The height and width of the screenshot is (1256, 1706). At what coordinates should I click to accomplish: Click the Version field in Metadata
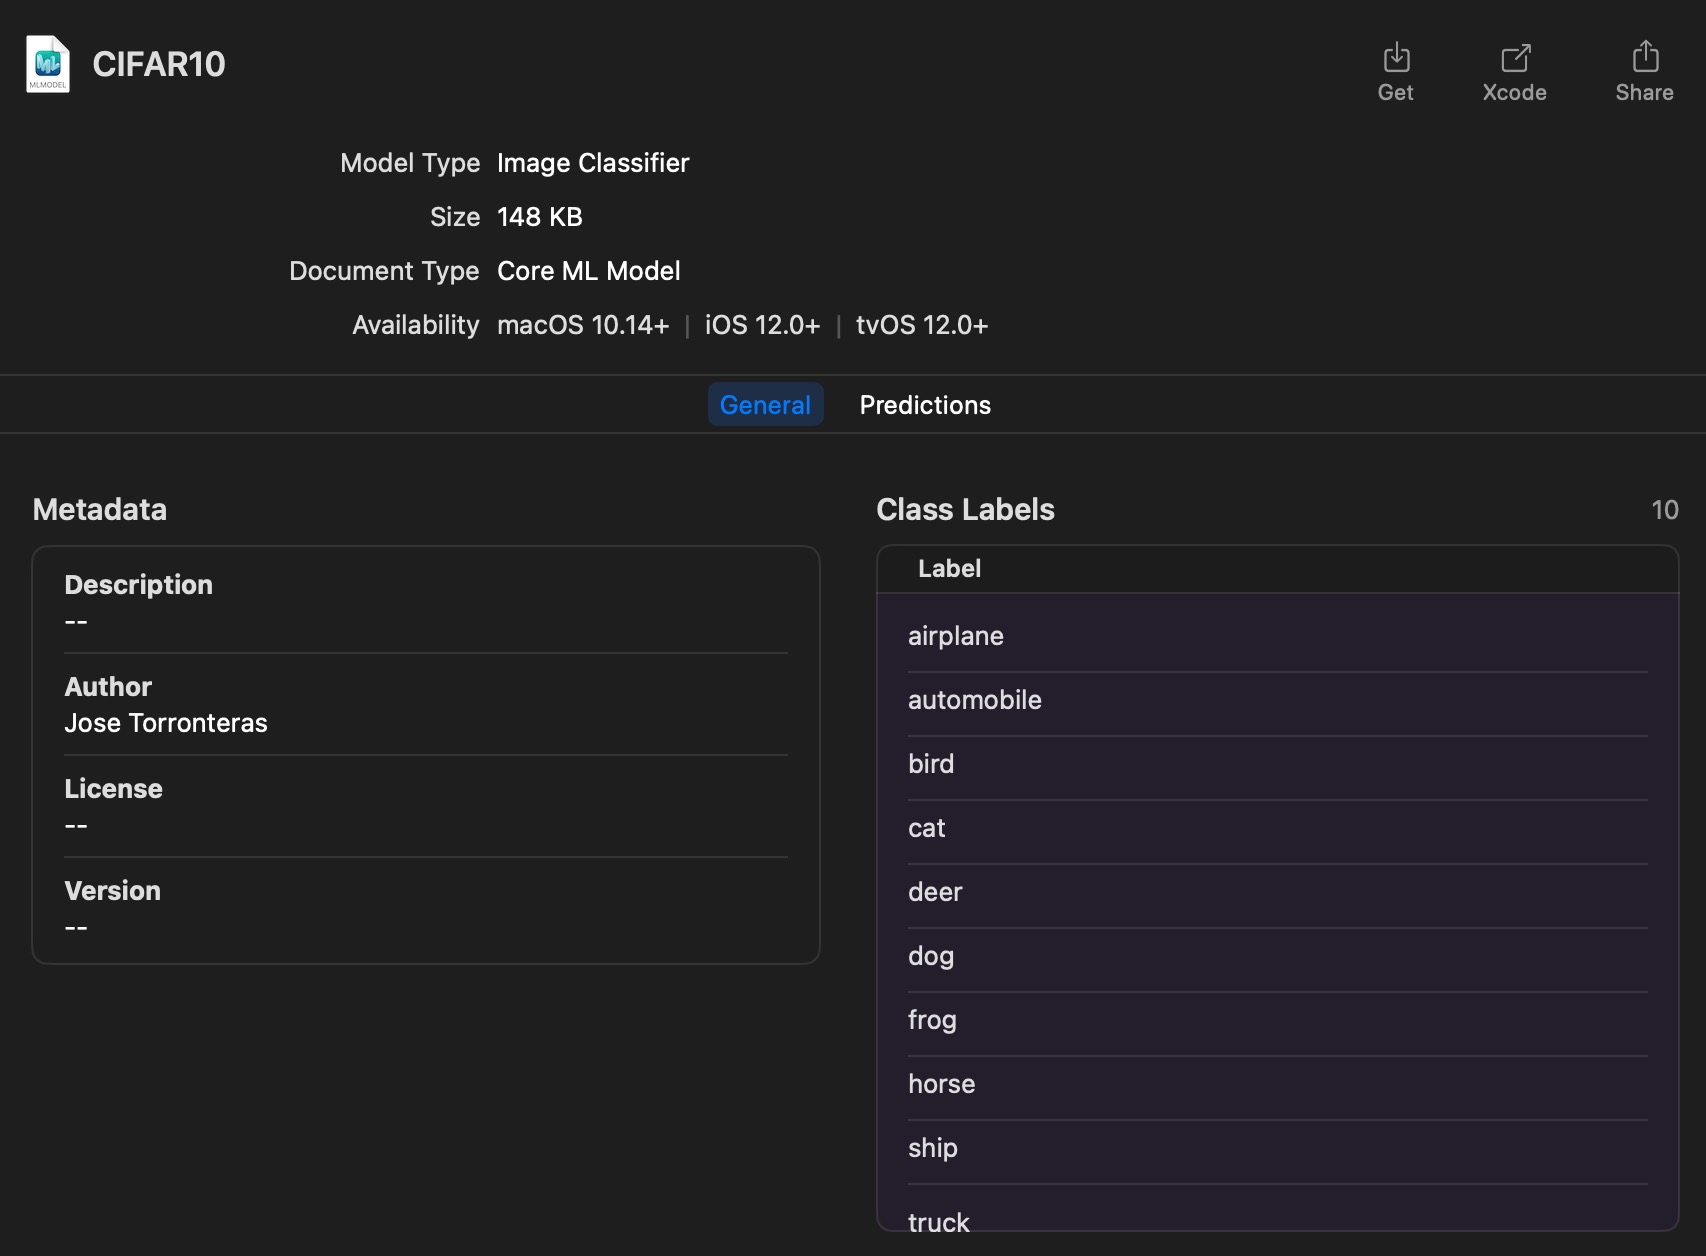[426, 908]
